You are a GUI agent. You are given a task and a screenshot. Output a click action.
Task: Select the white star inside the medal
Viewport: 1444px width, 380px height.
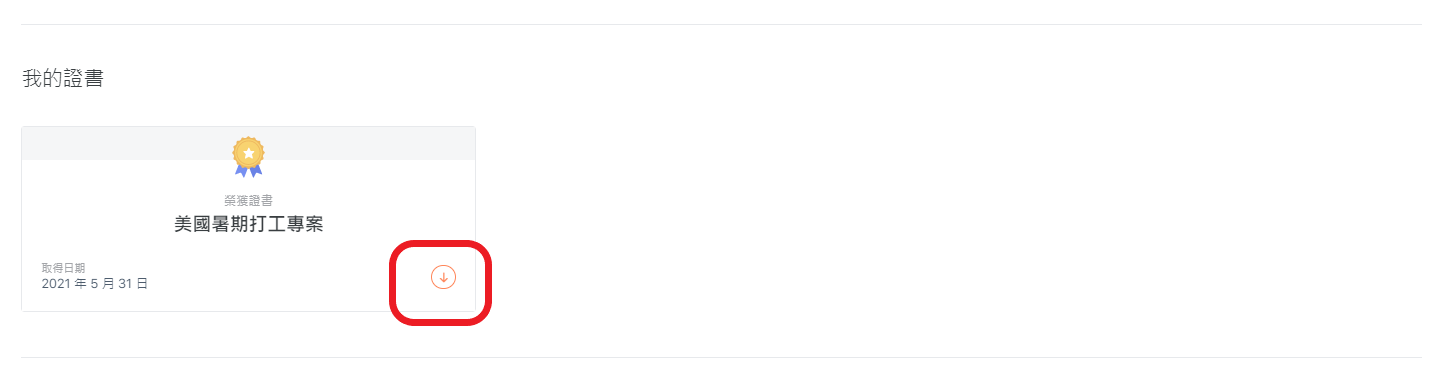tap(248, 153)
